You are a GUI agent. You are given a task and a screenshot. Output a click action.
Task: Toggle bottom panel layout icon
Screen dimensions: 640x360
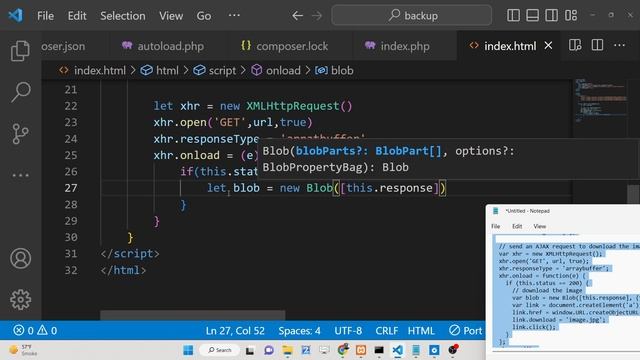532,16
